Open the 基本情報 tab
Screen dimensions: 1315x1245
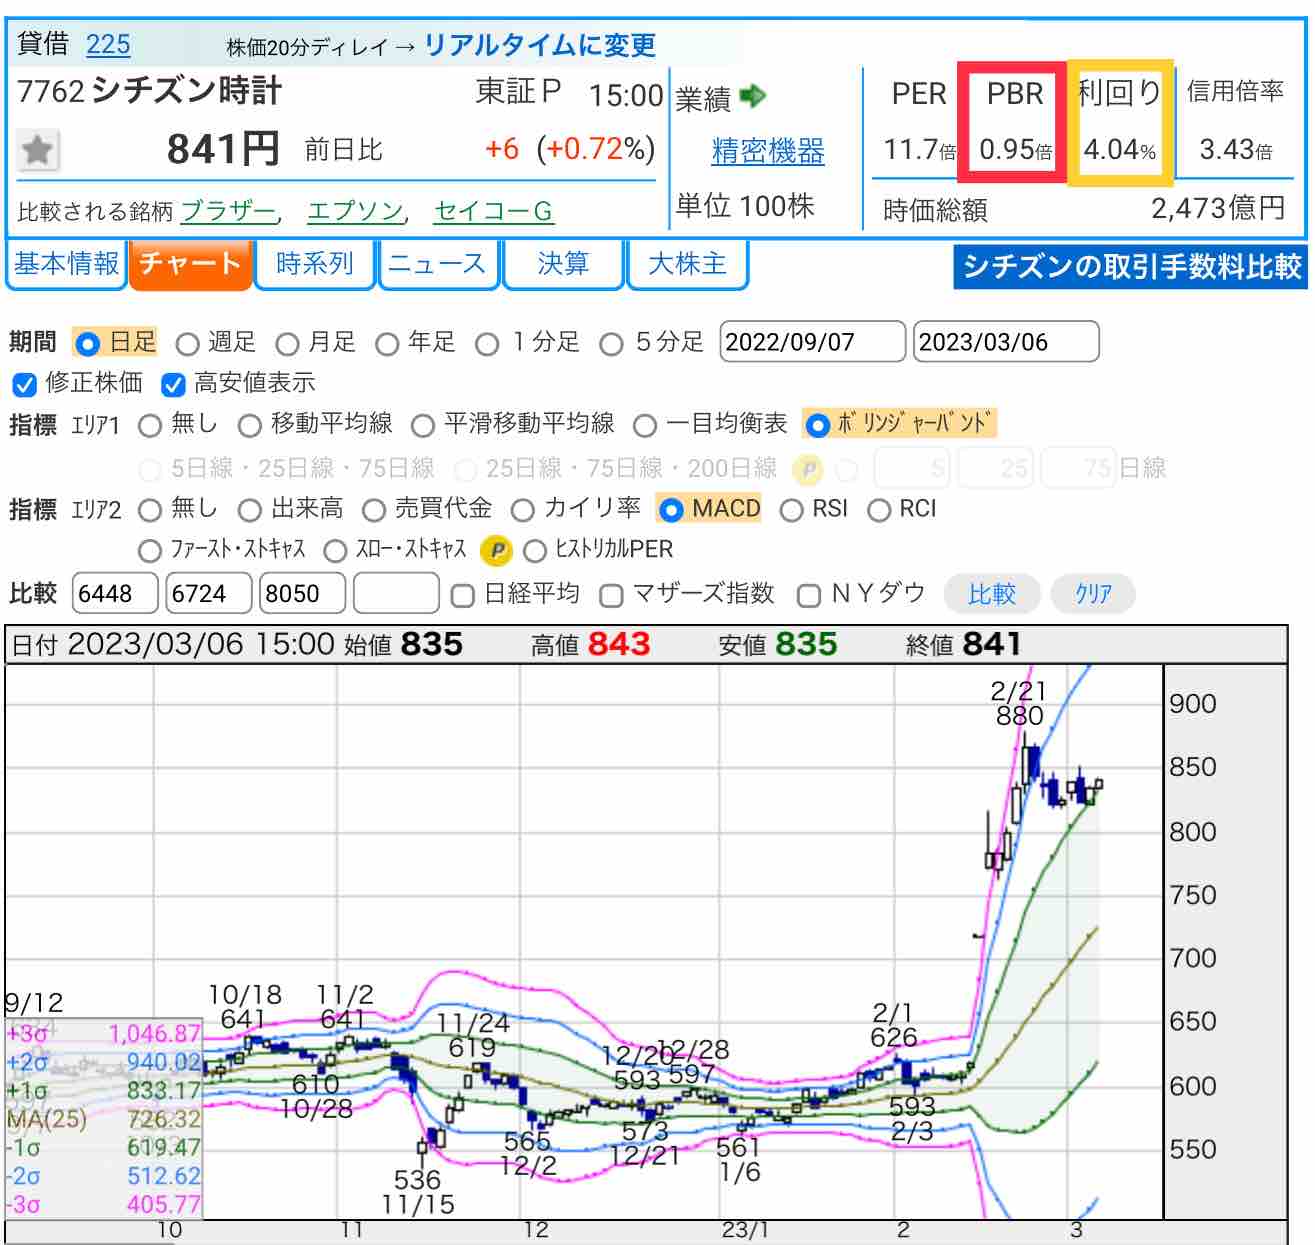coord(66,264)
